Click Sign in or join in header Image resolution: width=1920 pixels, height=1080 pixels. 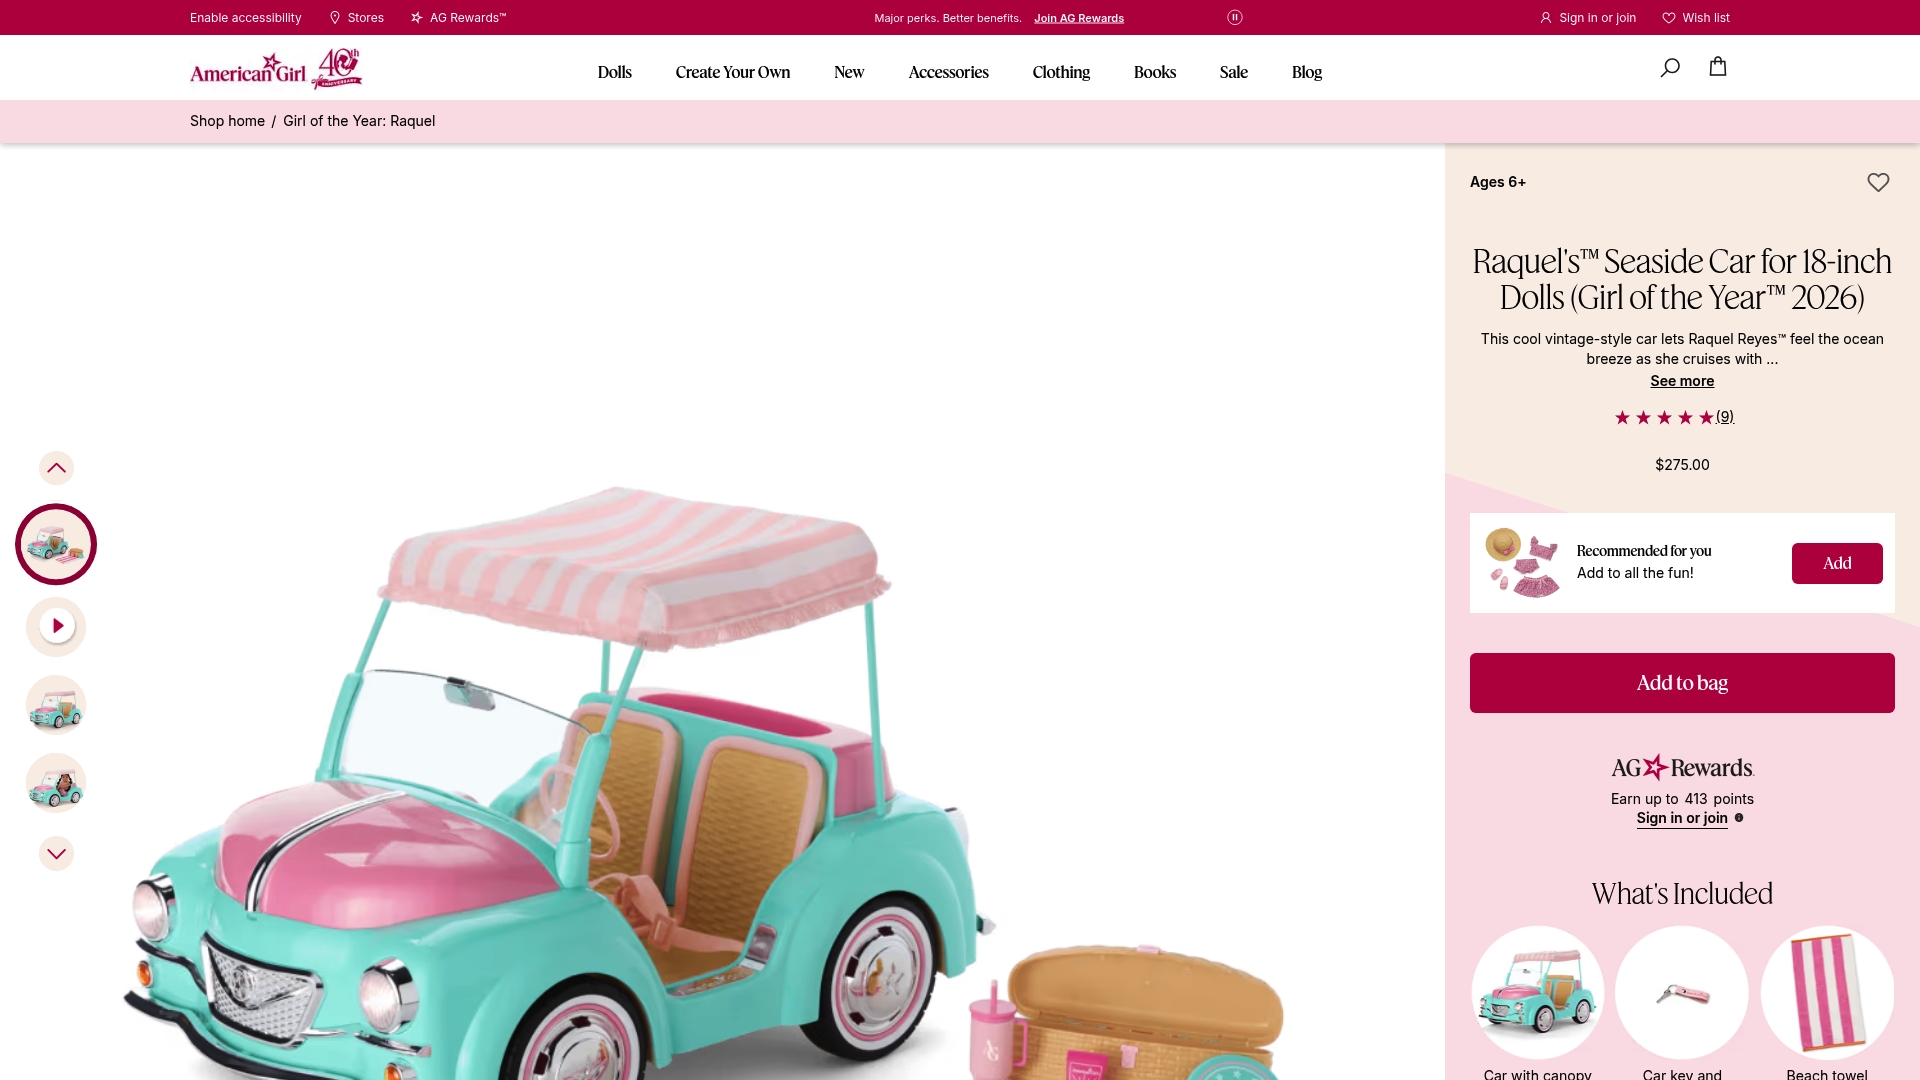pyautogui.click(x=1588, y=18)
